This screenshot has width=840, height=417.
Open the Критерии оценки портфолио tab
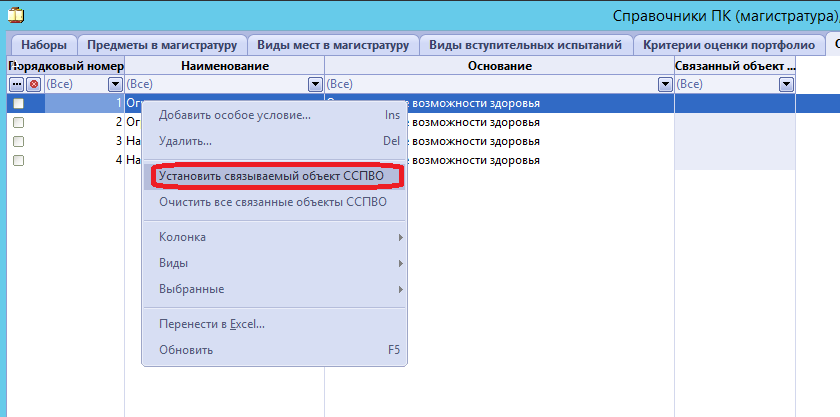[x=729, y=45]
